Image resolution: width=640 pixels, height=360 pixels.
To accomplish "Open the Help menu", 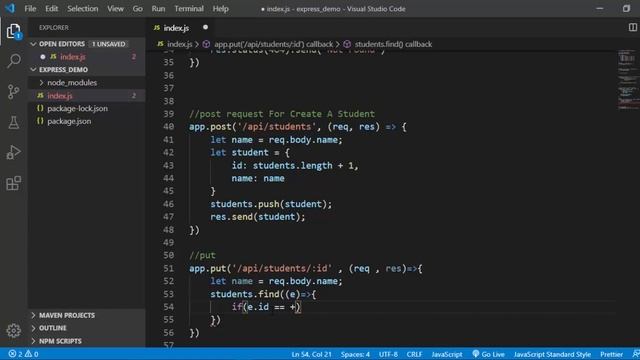I will (220, 9).
